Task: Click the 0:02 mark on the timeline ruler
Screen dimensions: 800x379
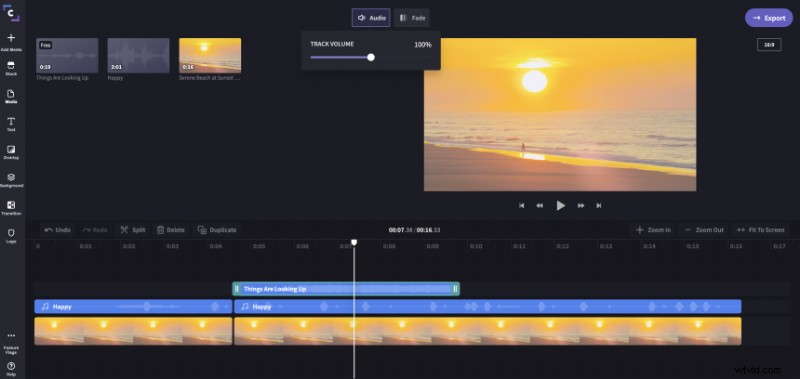Action: coord(129,246)
